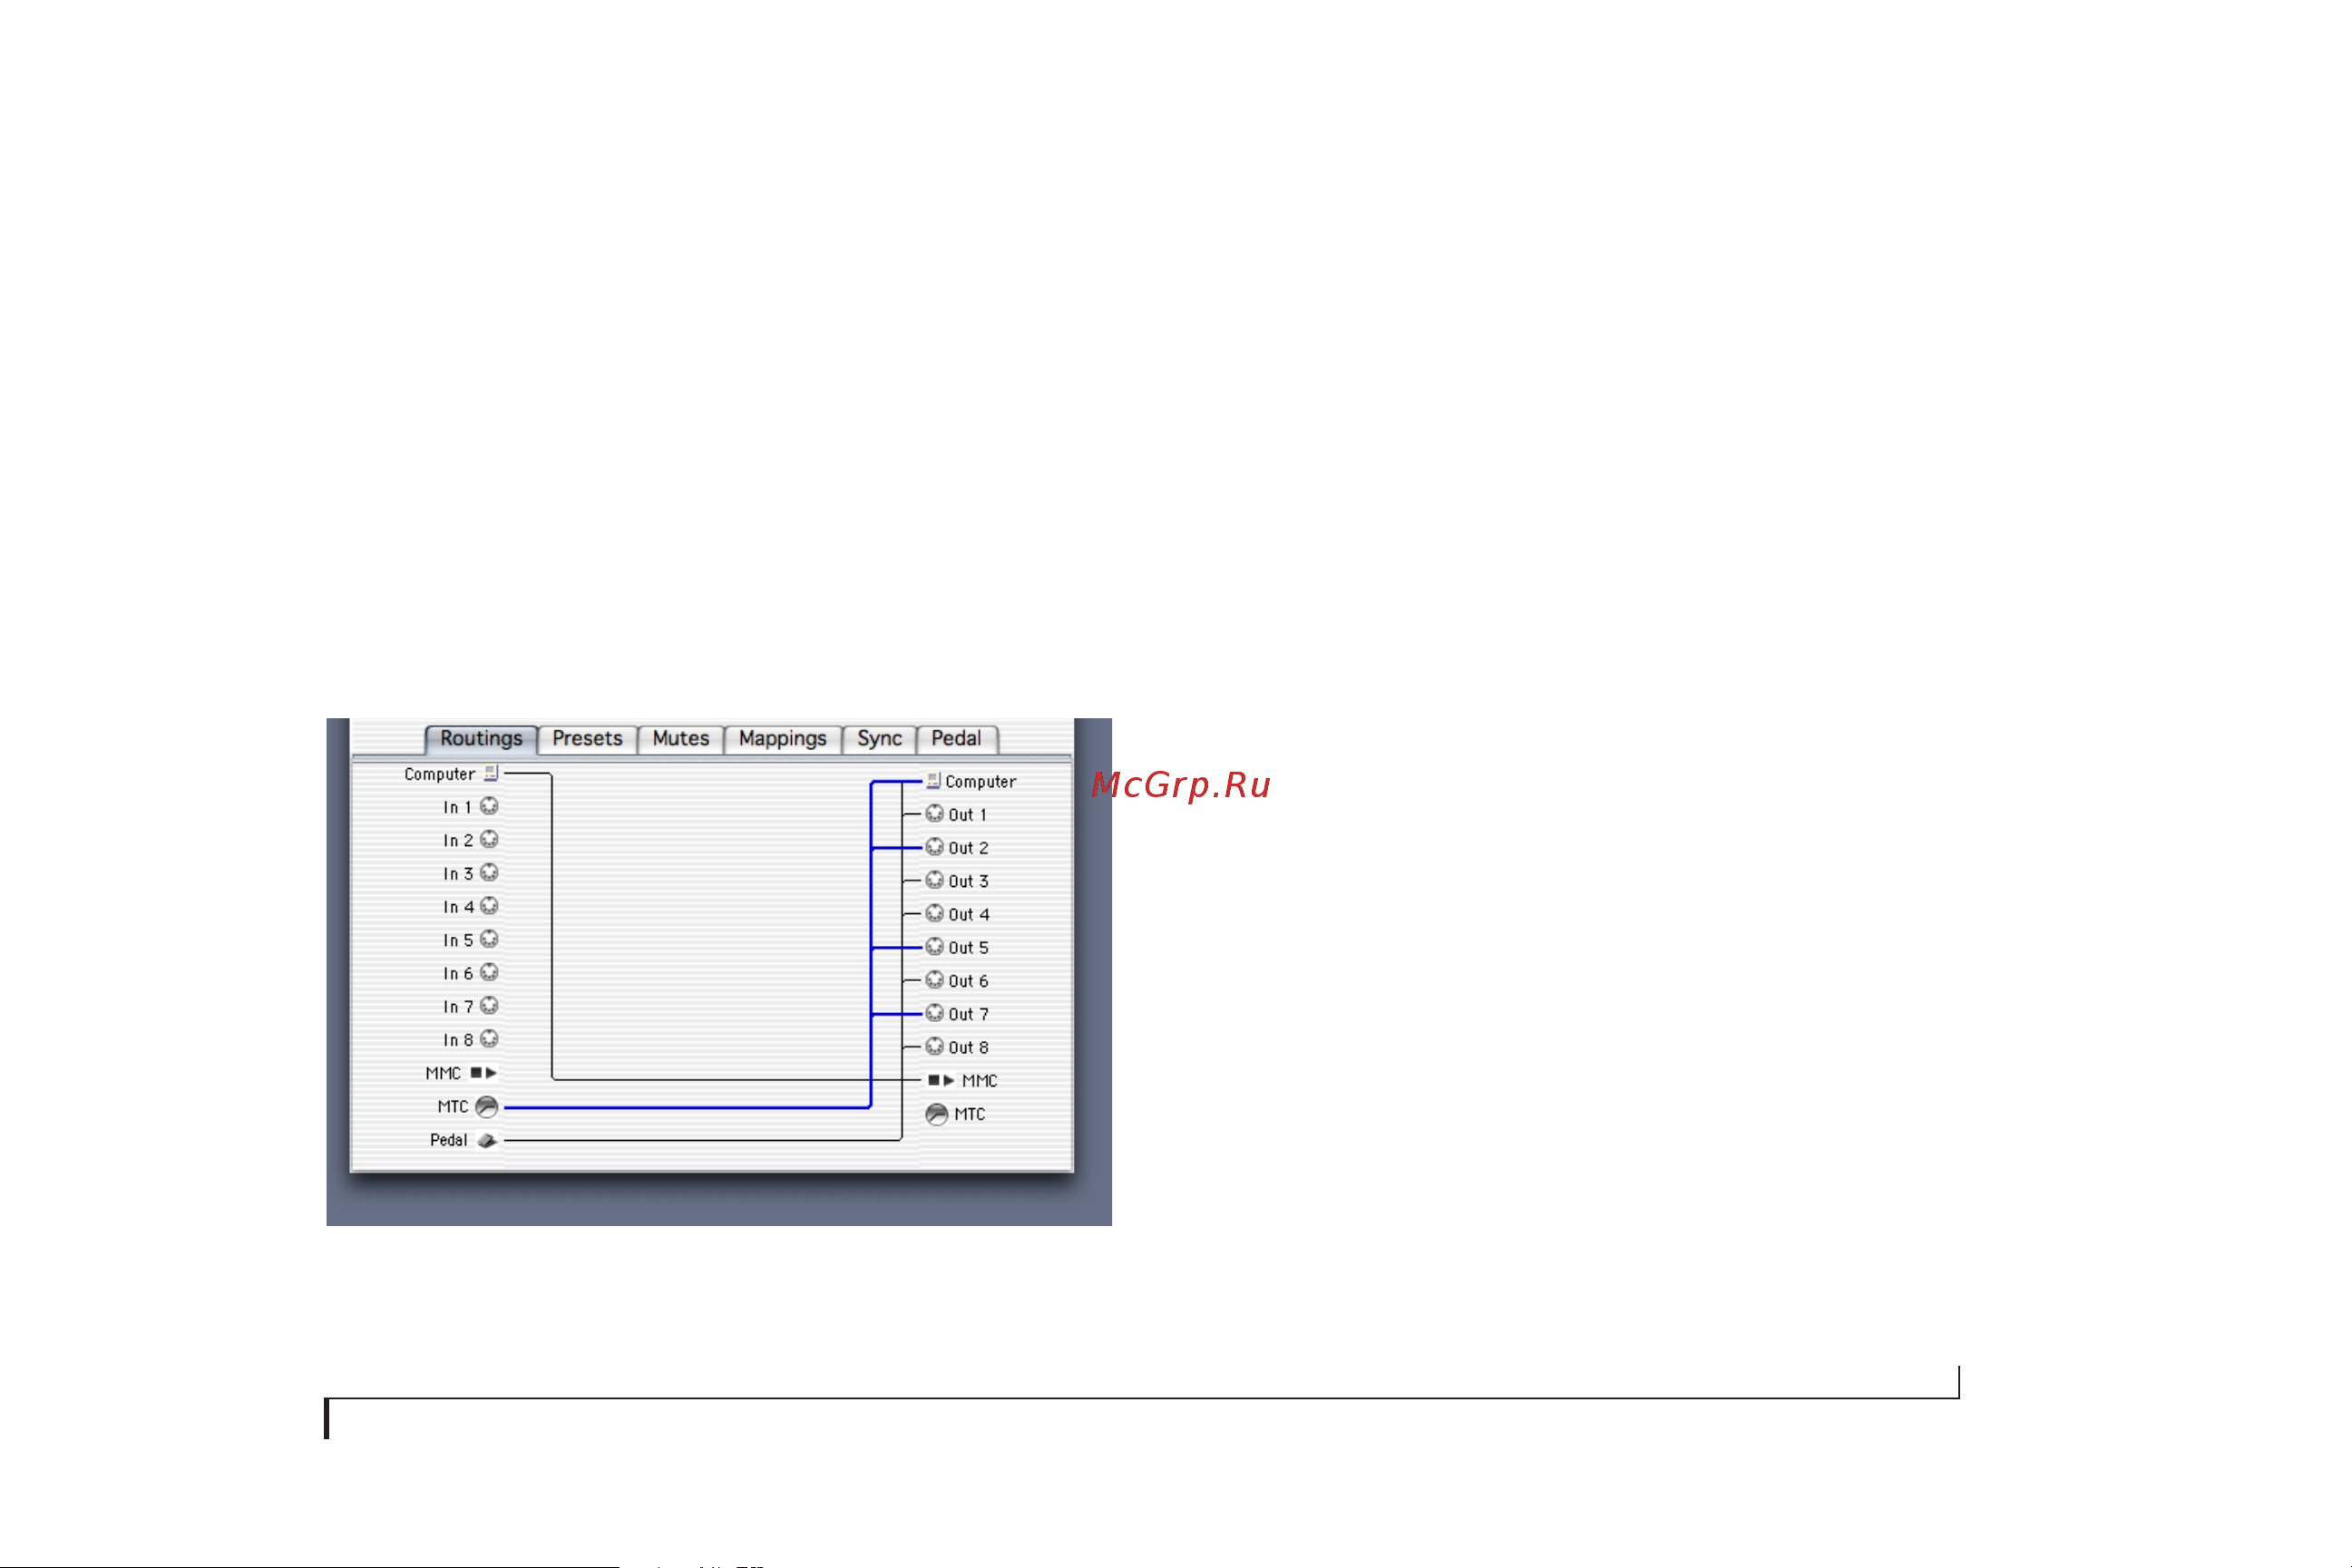This screenshot has width=2352, height=1568.
Task: Open the Pedal tab
Action: pyautogui.click(x=956, y=739)
